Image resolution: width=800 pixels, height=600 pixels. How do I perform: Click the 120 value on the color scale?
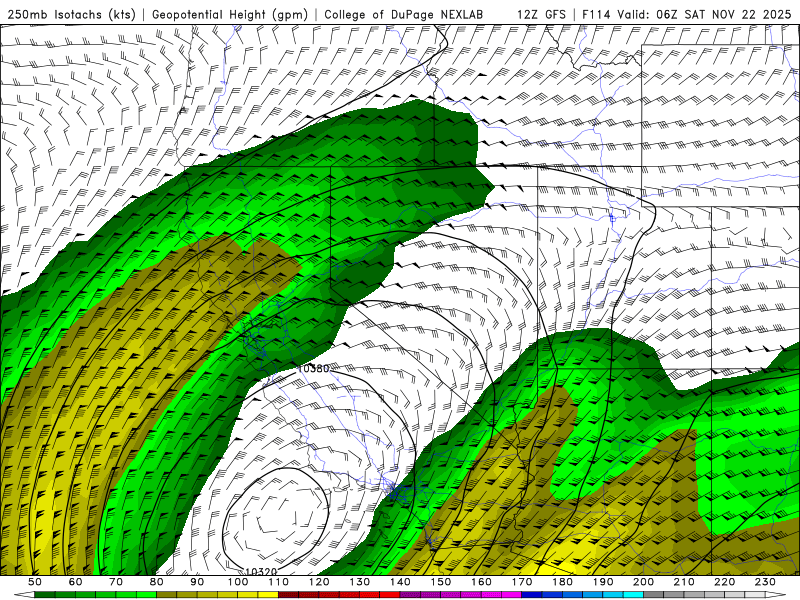pyautogui.click(x=319, y=582)
